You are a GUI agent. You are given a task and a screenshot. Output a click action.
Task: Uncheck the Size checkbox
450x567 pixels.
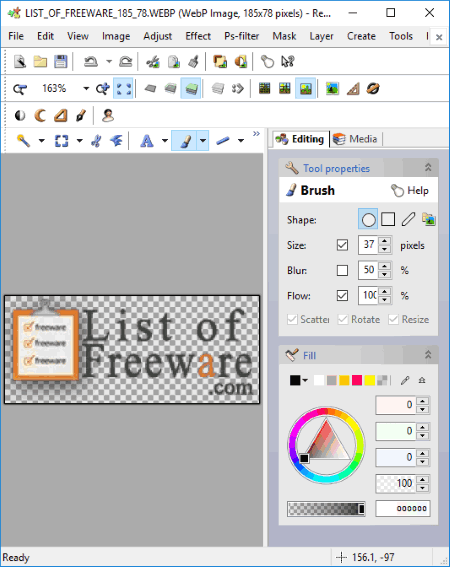click(342, 245)
